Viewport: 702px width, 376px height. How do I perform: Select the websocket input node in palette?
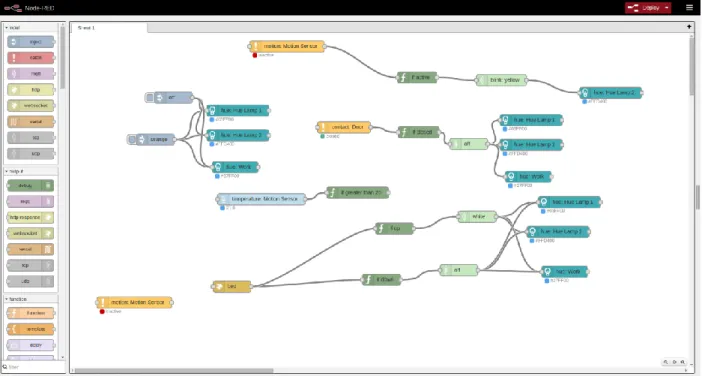pos(31,106)
